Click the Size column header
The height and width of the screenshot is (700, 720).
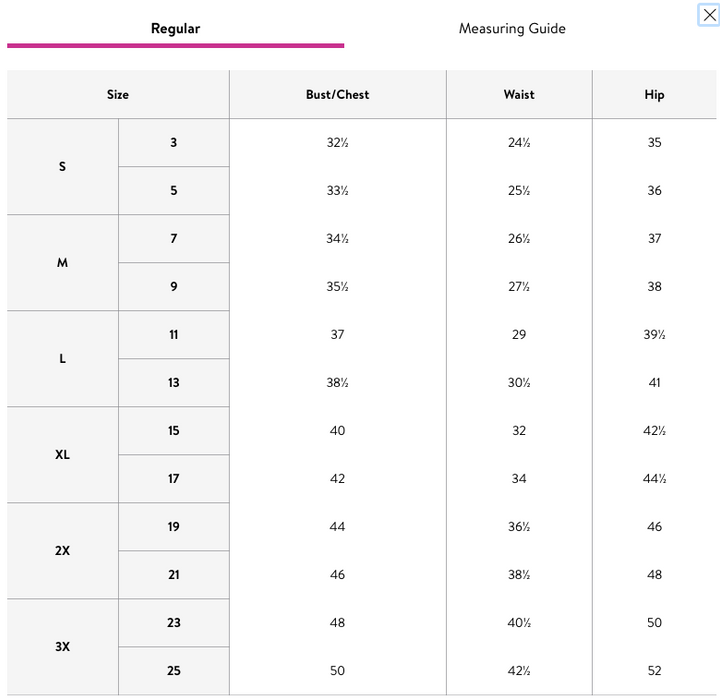pyautogui.click(x=118, y=95)
